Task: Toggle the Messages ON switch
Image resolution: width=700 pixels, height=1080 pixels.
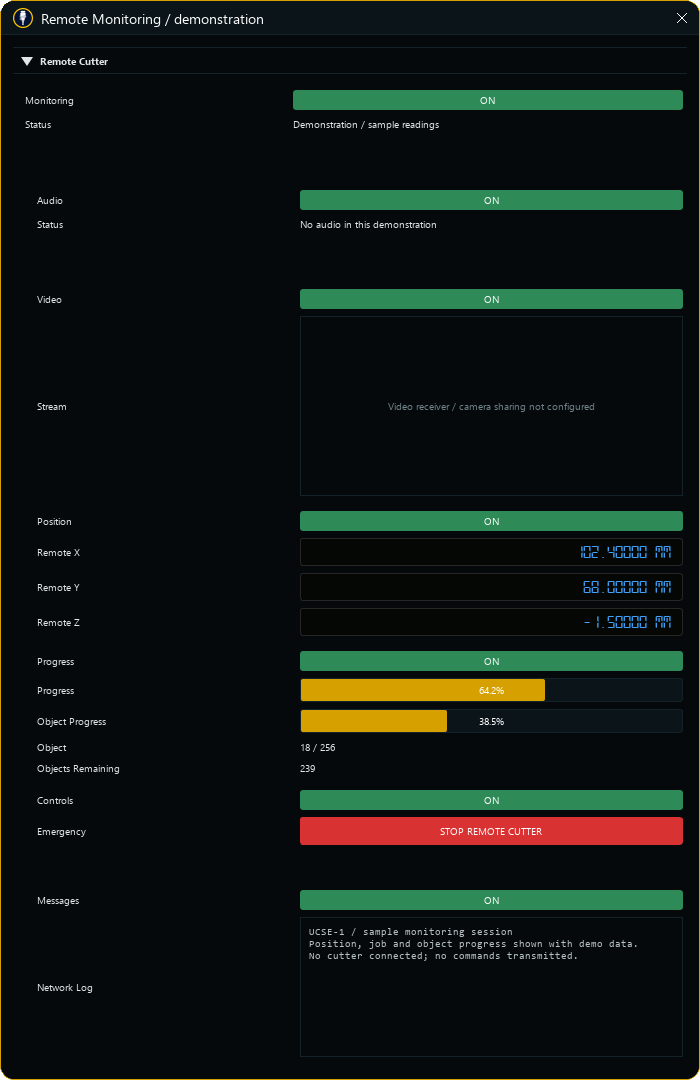Action: (x=491, y=900)
